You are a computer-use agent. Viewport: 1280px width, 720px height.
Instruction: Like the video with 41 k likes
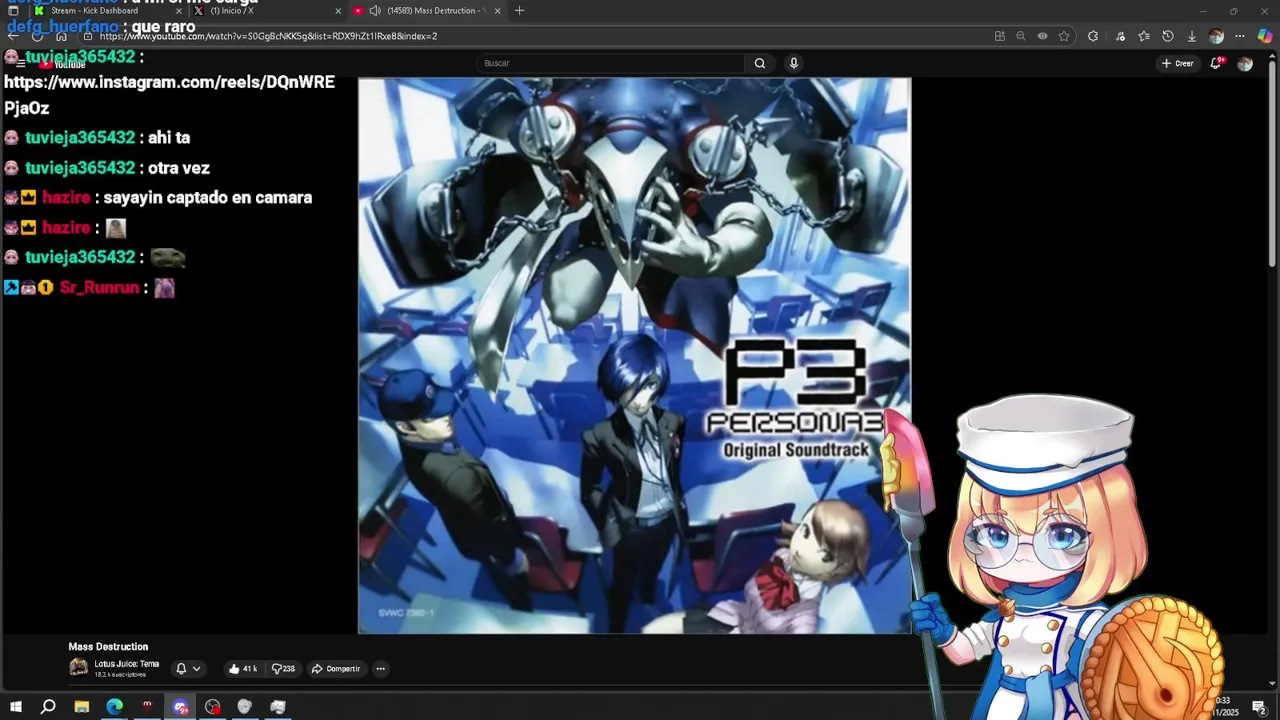pyautogui.click(x=242, y=669)
